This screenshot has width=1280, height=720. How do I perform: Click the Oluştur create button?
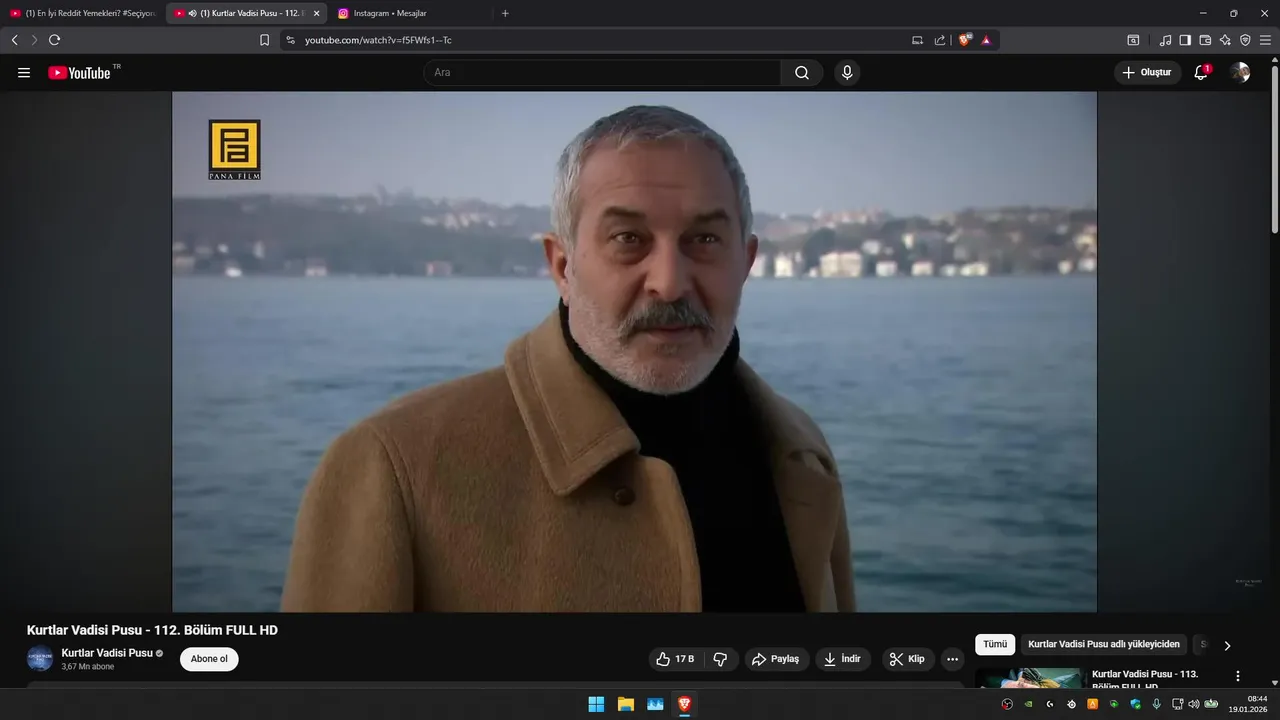tap(1147, 73)
